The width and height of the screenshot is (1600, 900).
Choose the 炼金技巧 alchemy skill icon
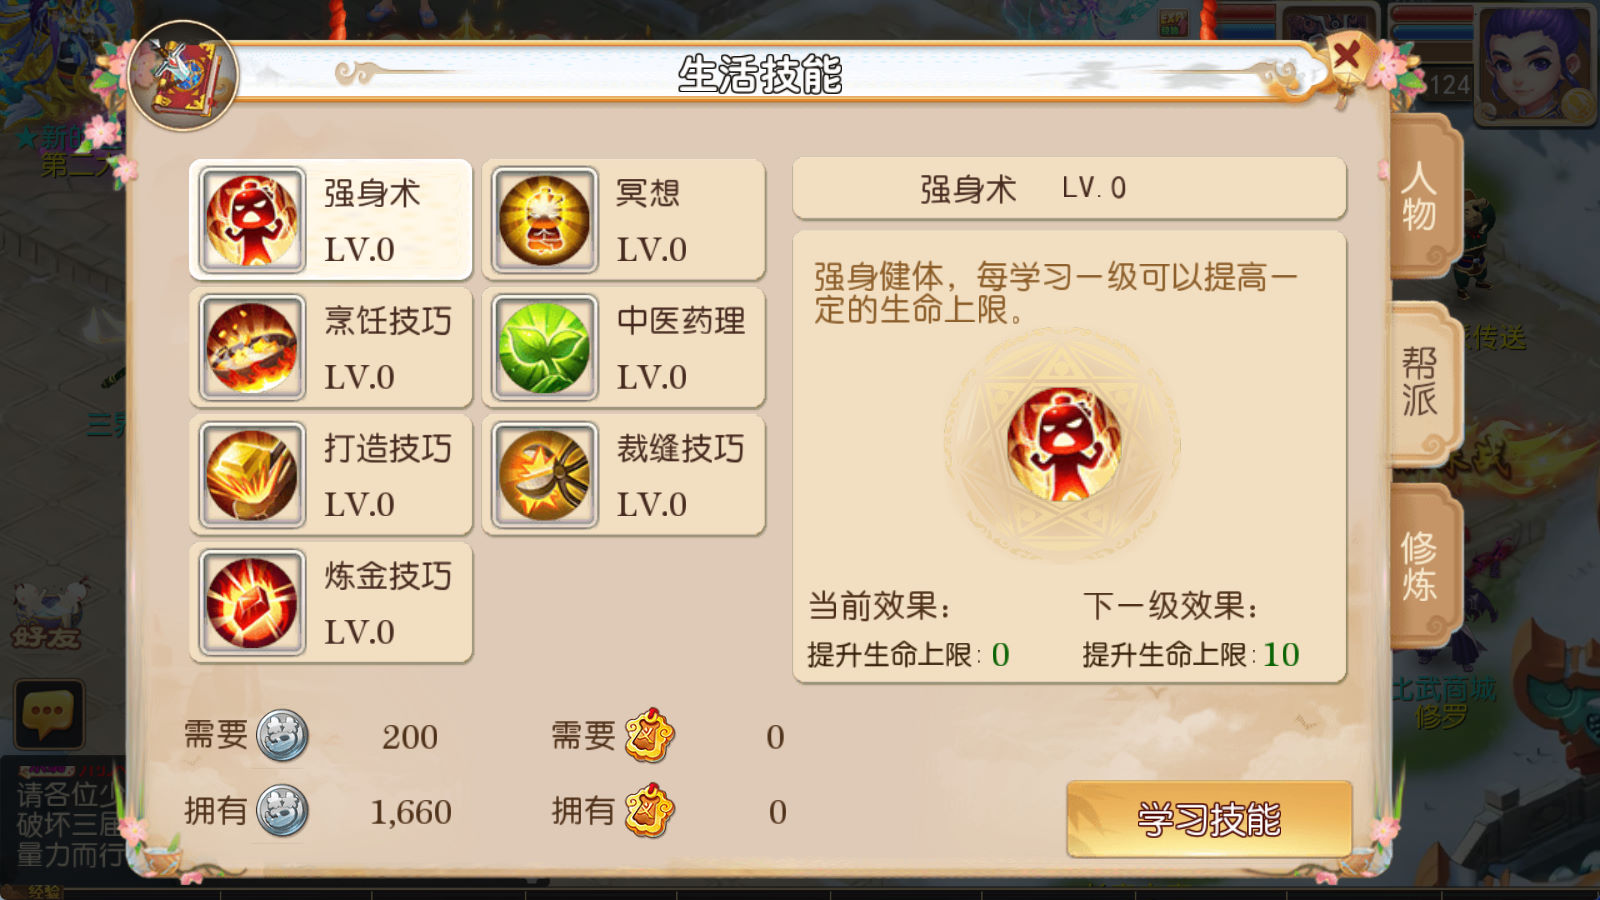coord(252,603)
